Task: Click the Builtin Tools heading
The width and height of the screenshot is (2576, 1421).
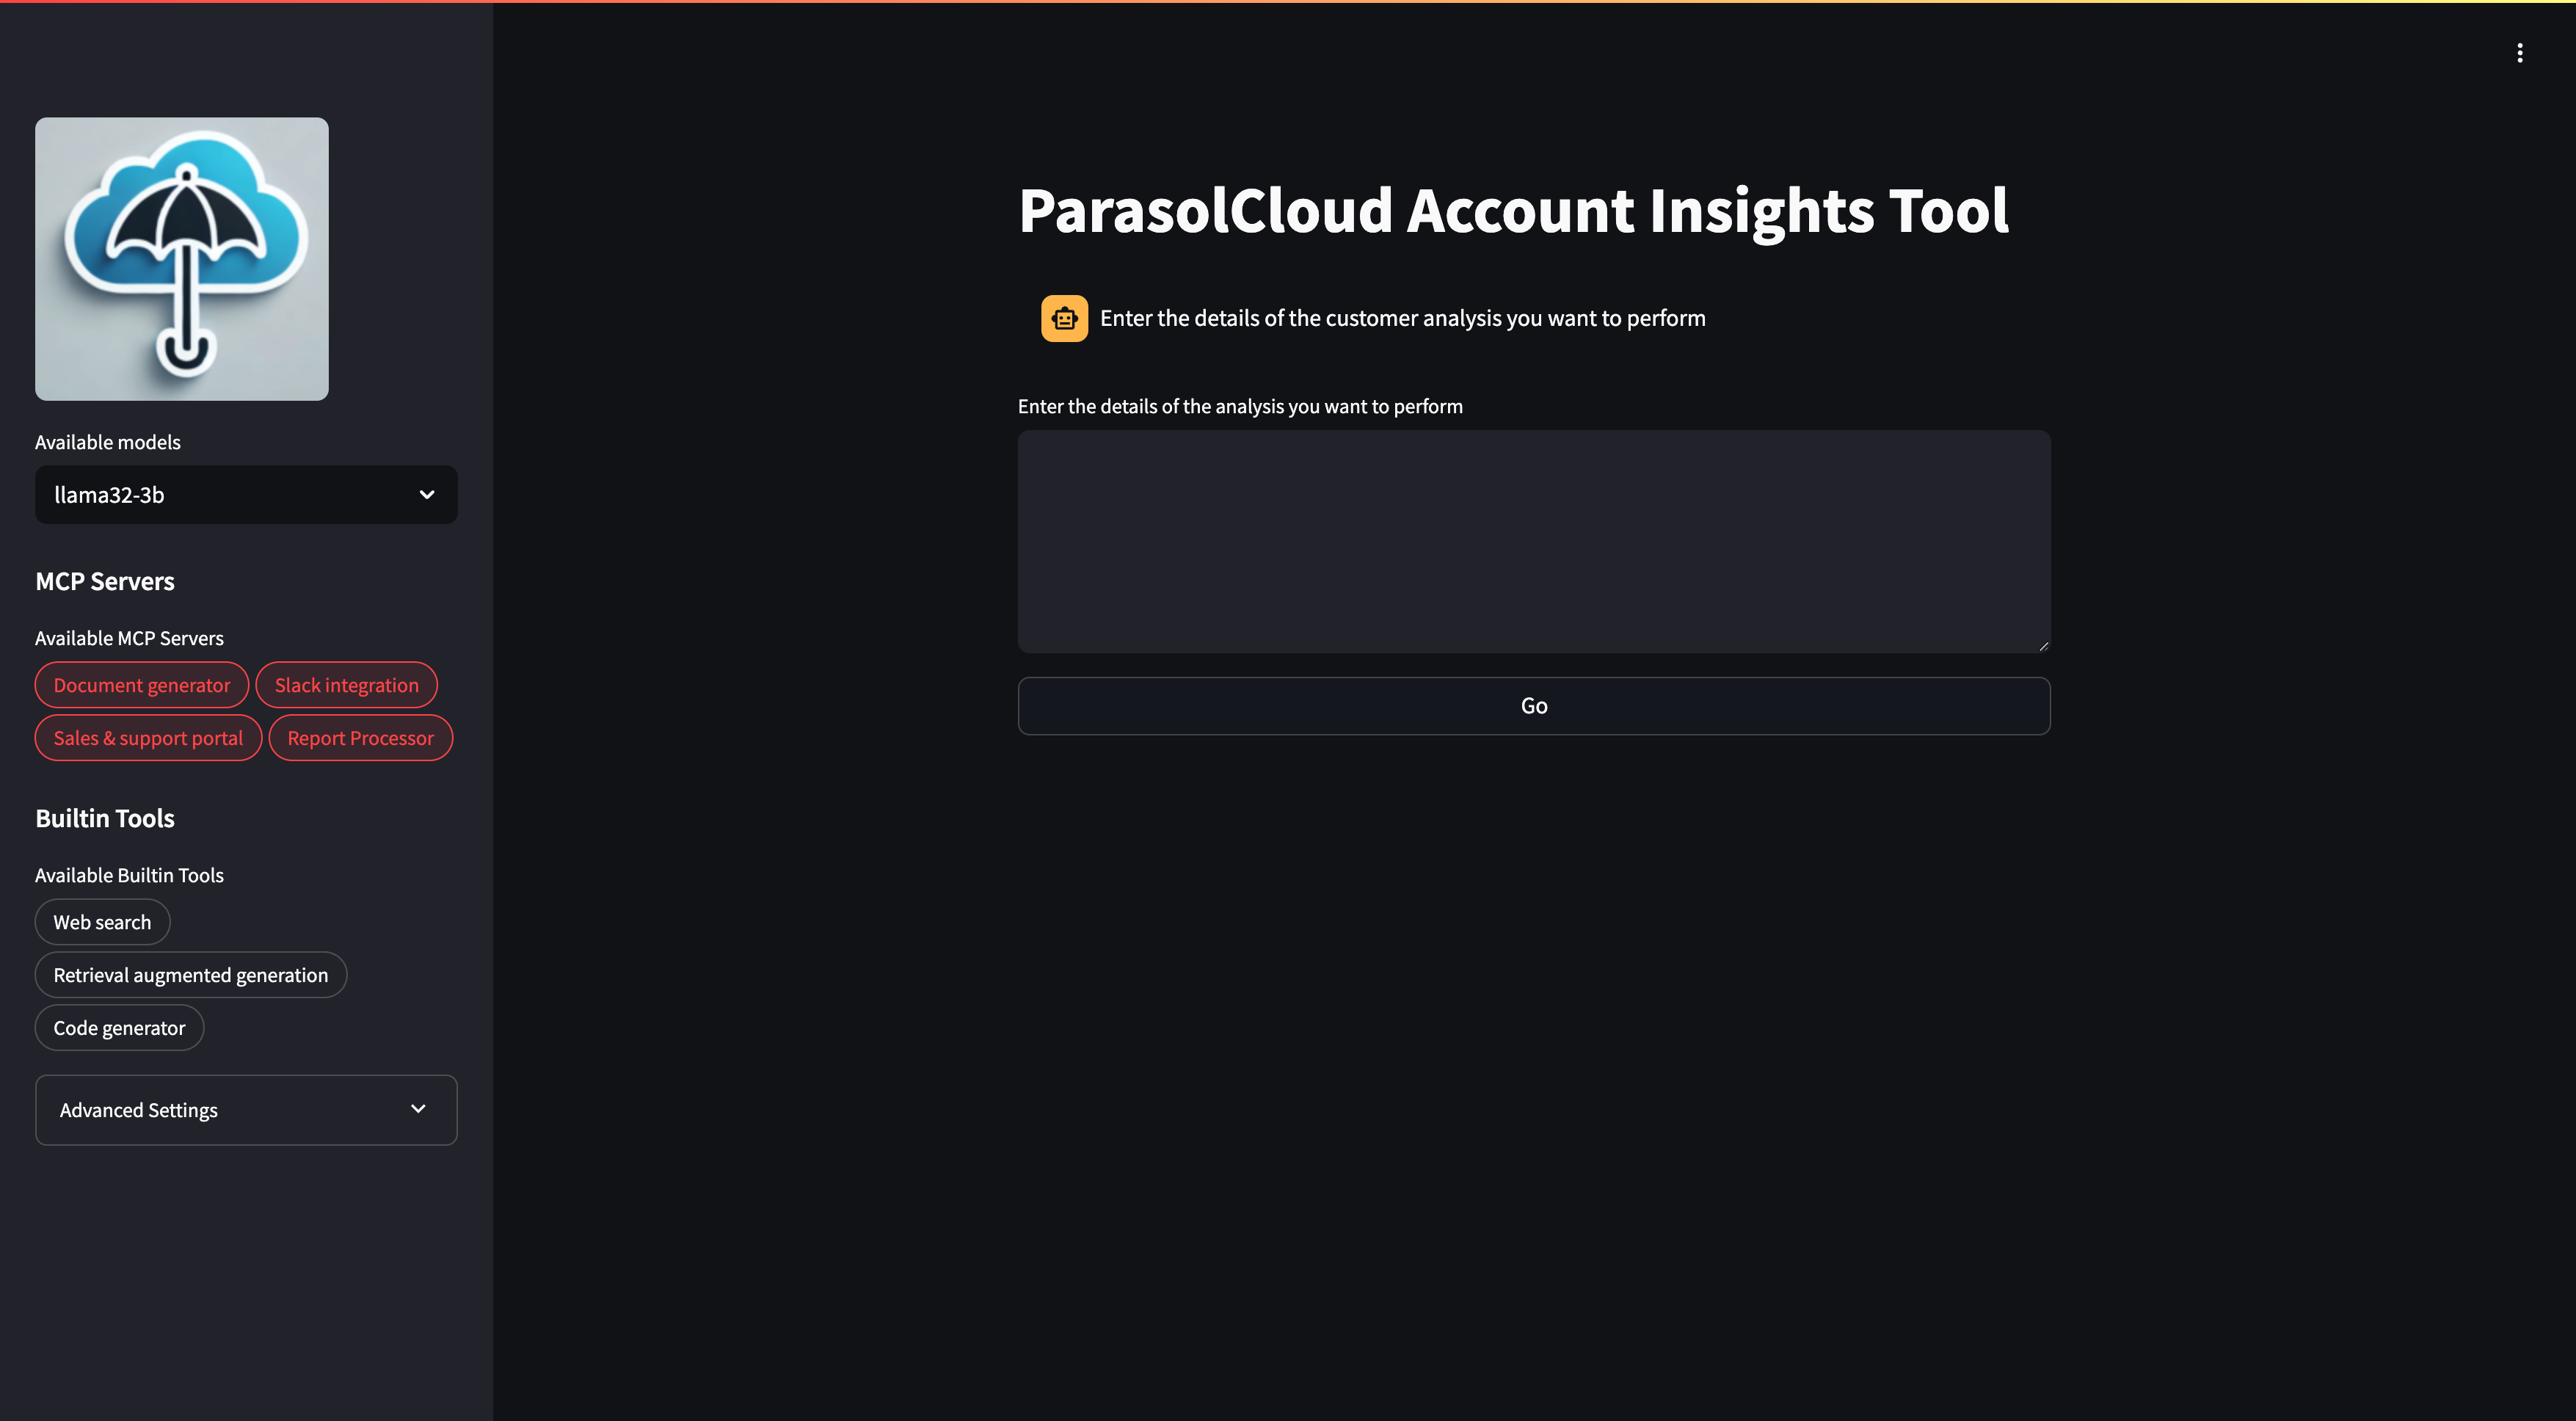Action: click(x=105, y=817)
